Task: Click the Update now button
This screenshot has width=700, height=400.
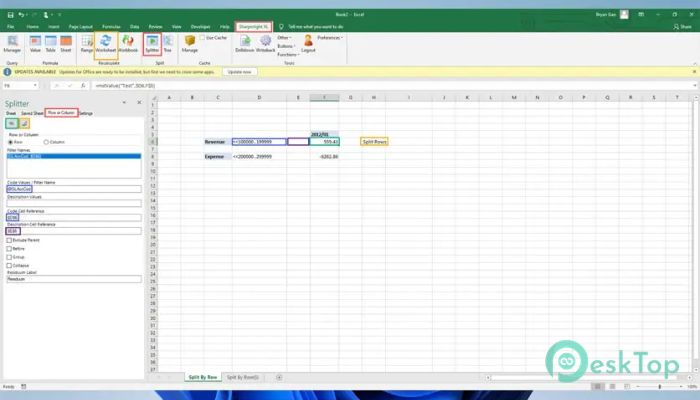Action: point(240,72)
